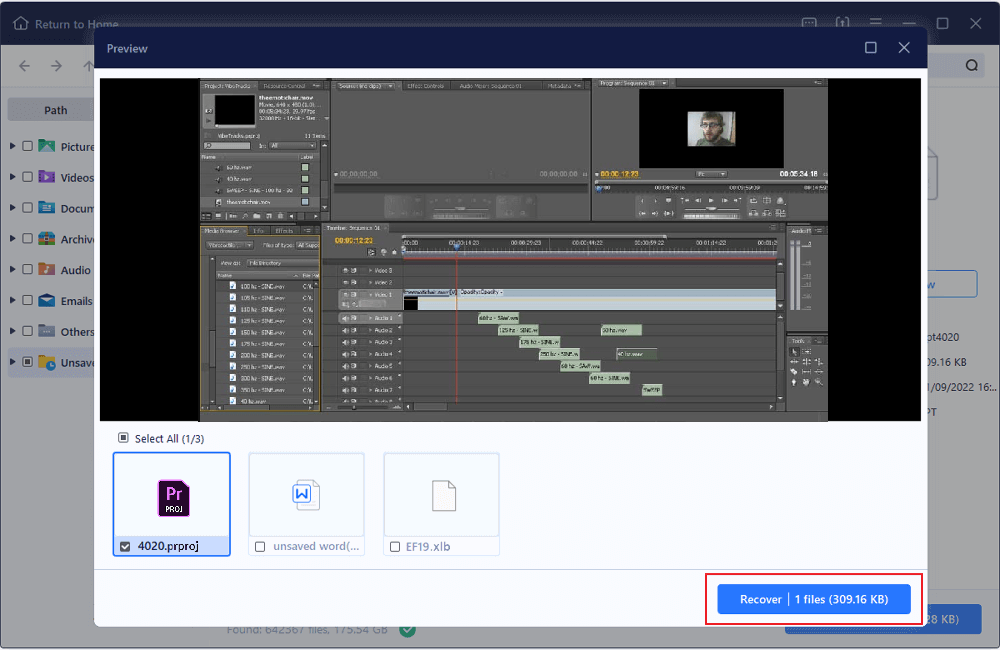Check the EF19.xlb file checkbox

tap(396, 547)
